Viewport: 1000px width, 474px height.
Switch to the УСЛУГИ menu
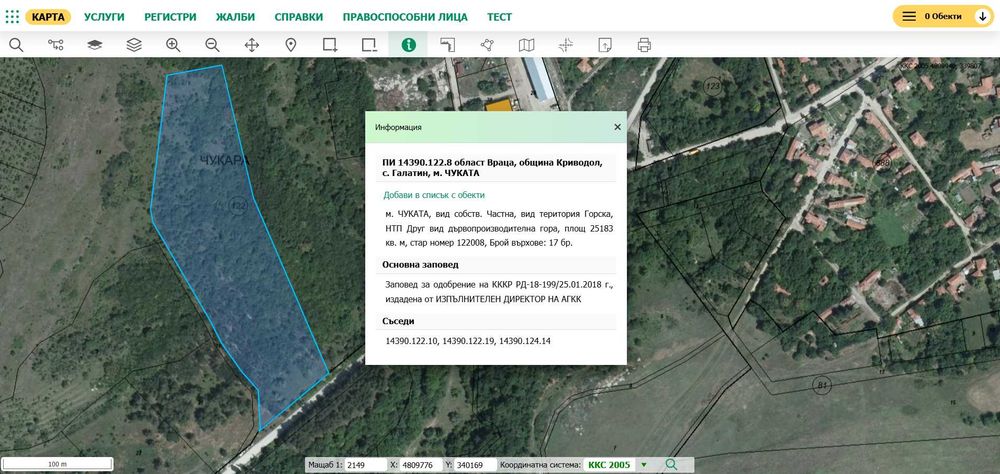pos(104,17)
